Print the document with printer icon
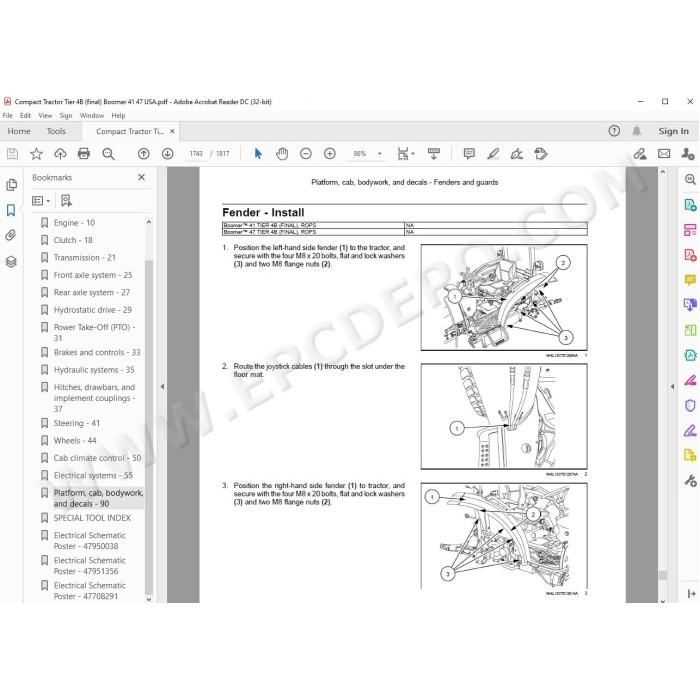The width and height of the screenshot is (700, 700). (x=84, y=154)
